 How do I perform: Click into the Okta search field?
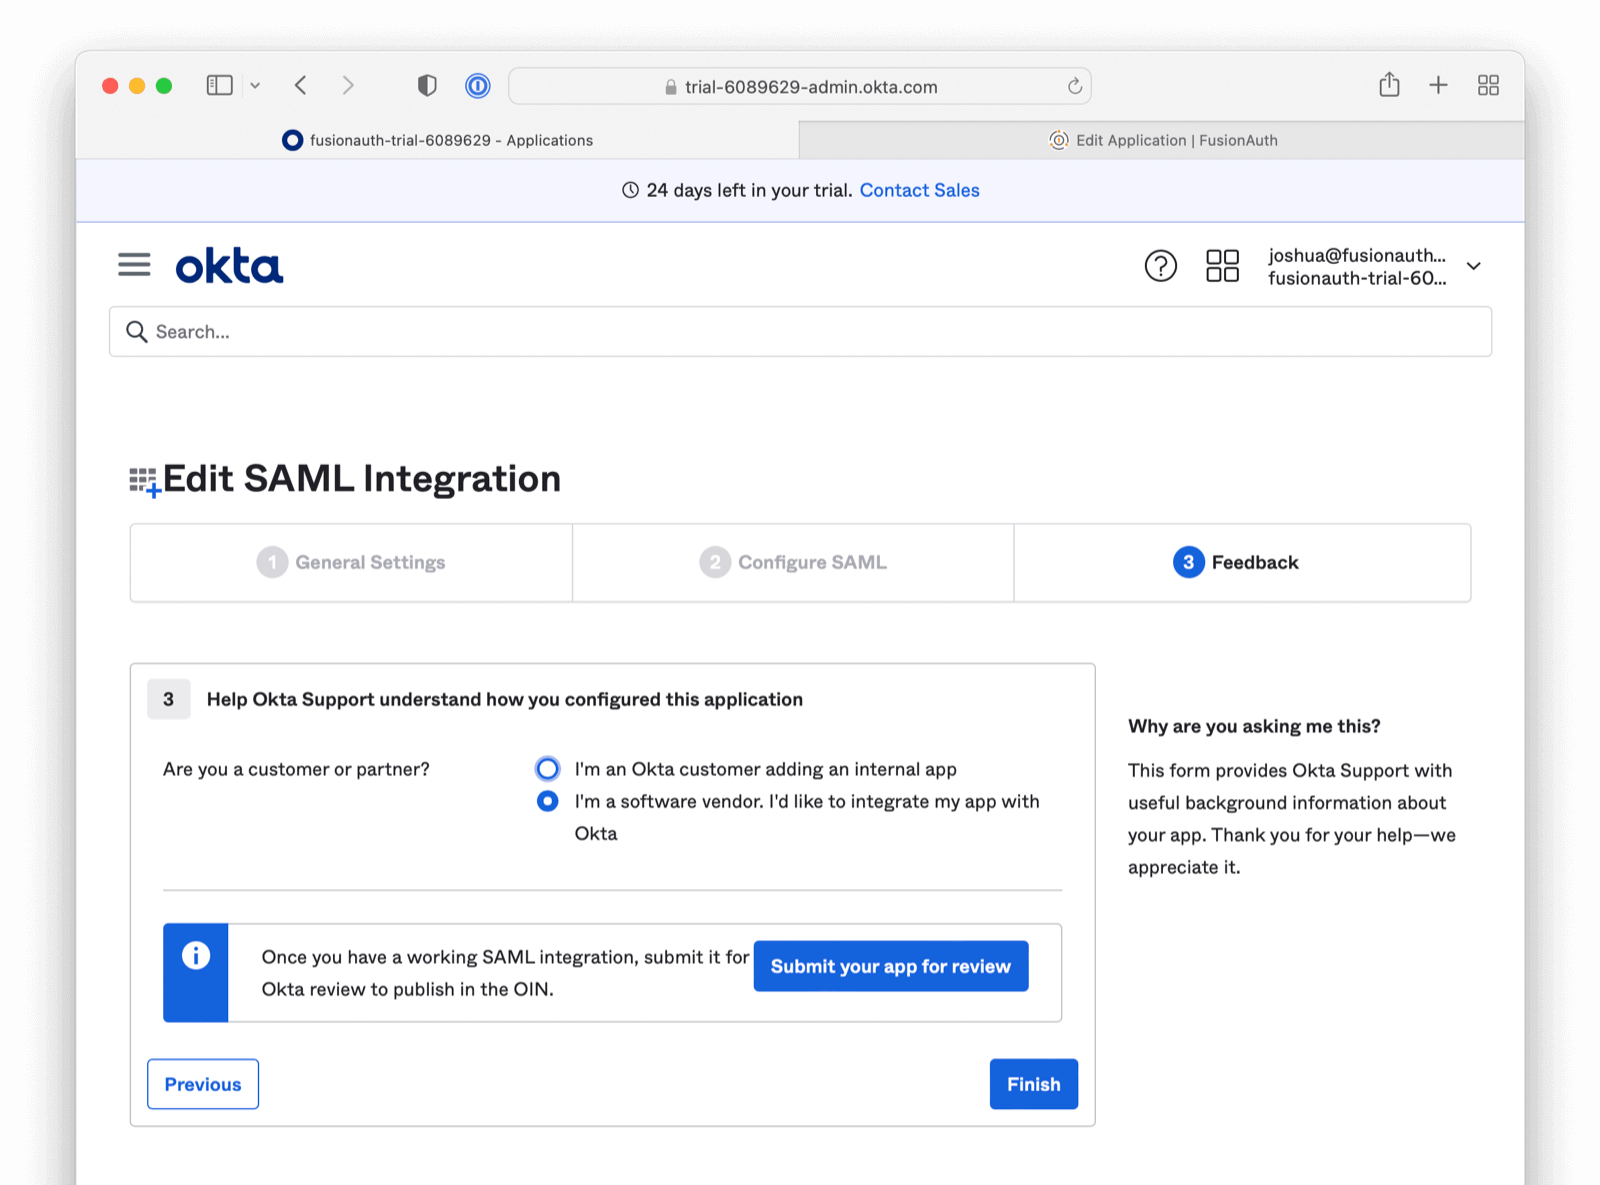coord(800,332)
